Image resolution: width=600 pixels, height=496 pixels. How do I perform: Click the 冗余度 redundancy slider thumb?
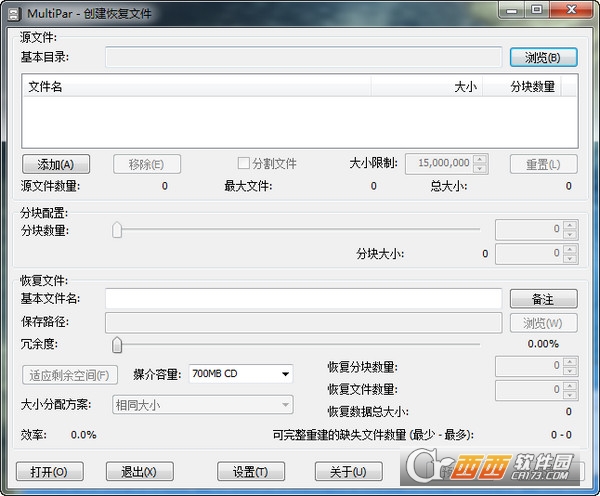(x=117, y=344)
